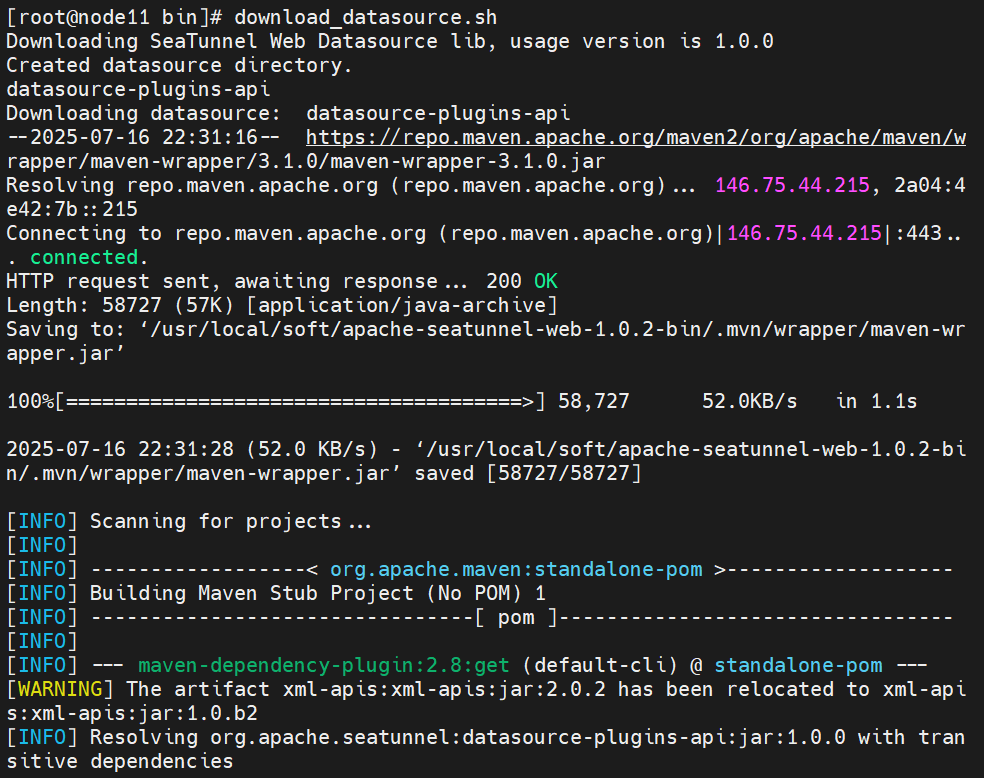
Task: Select the green 'connected' status word
Action: [x=84, y=257]
